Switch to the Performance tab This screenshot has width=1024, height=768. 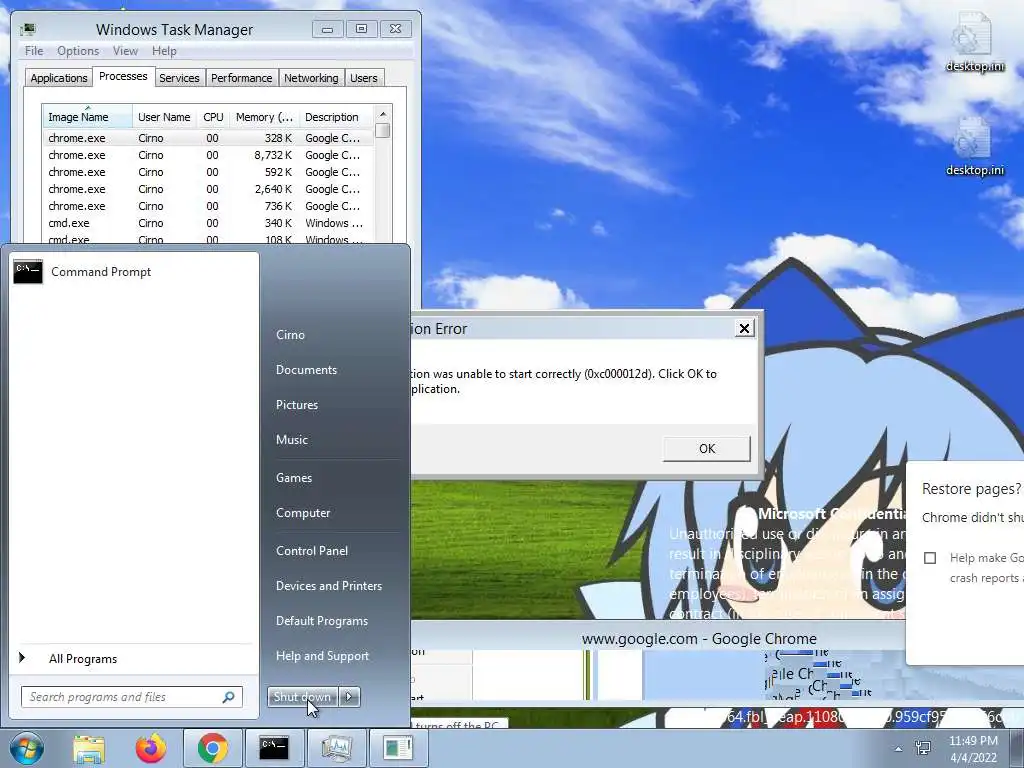tap(241, 78)
